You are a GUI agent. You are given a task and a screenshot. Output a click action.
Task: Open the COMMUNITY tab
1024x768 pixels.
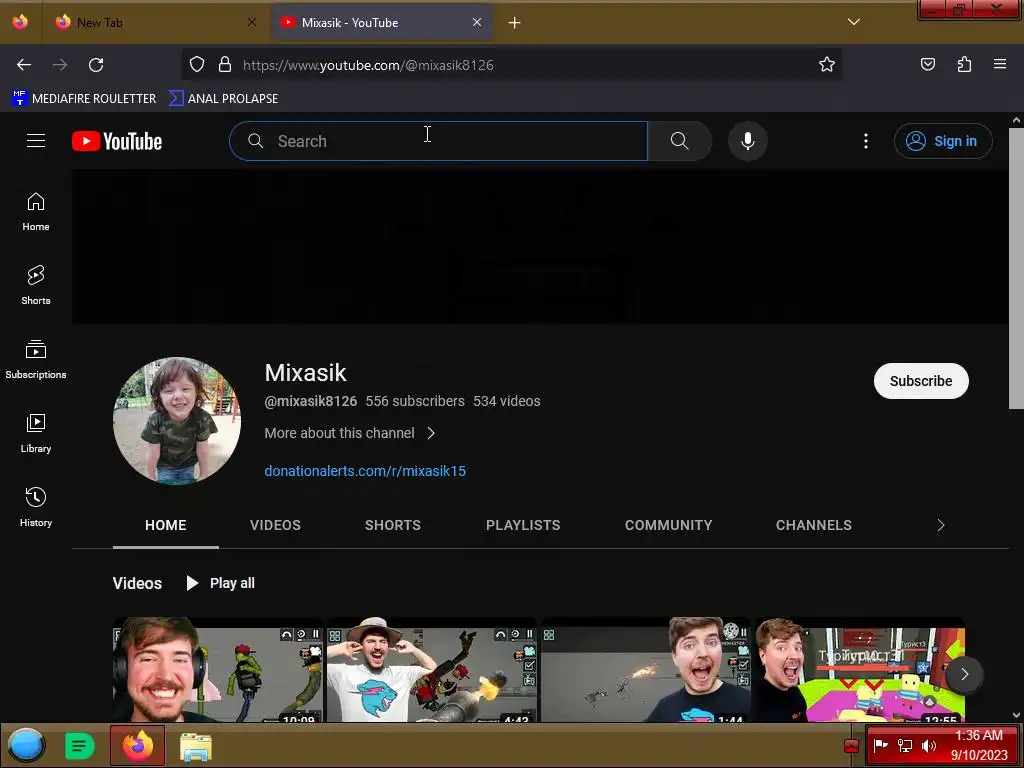click(x=668, y=525)
